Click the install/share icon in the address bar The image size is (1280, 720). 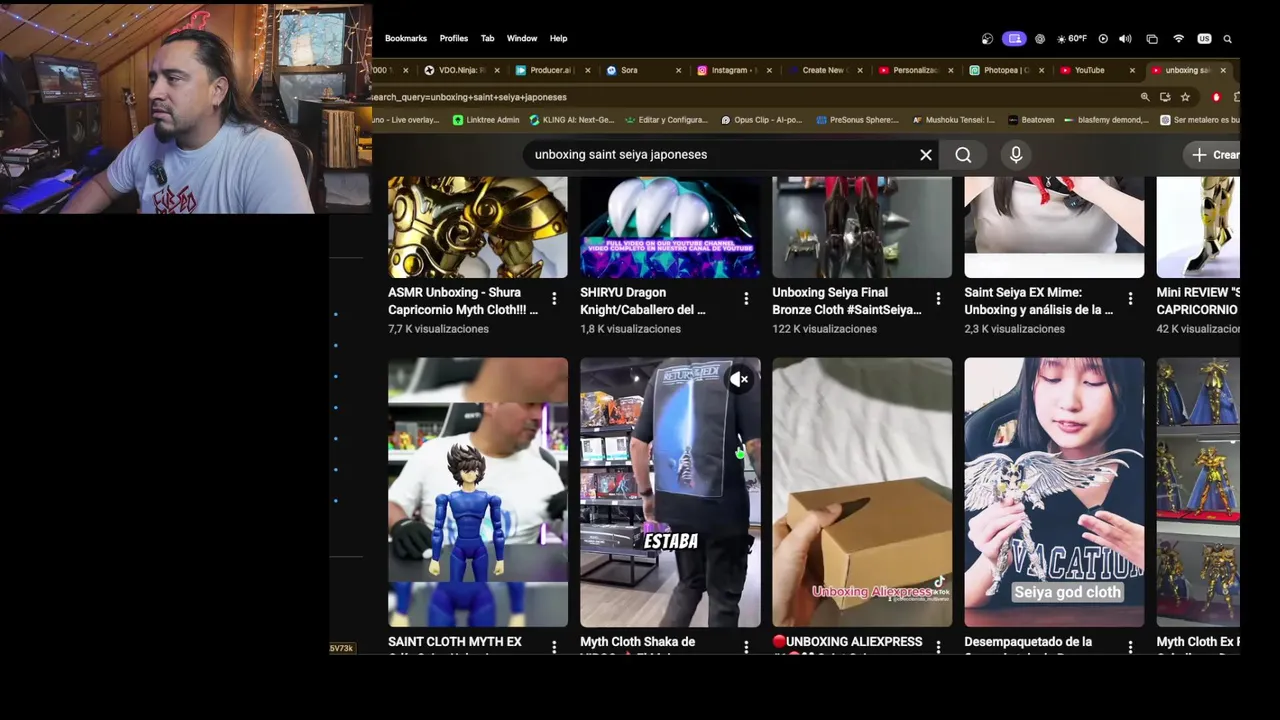pos(1165,97)
